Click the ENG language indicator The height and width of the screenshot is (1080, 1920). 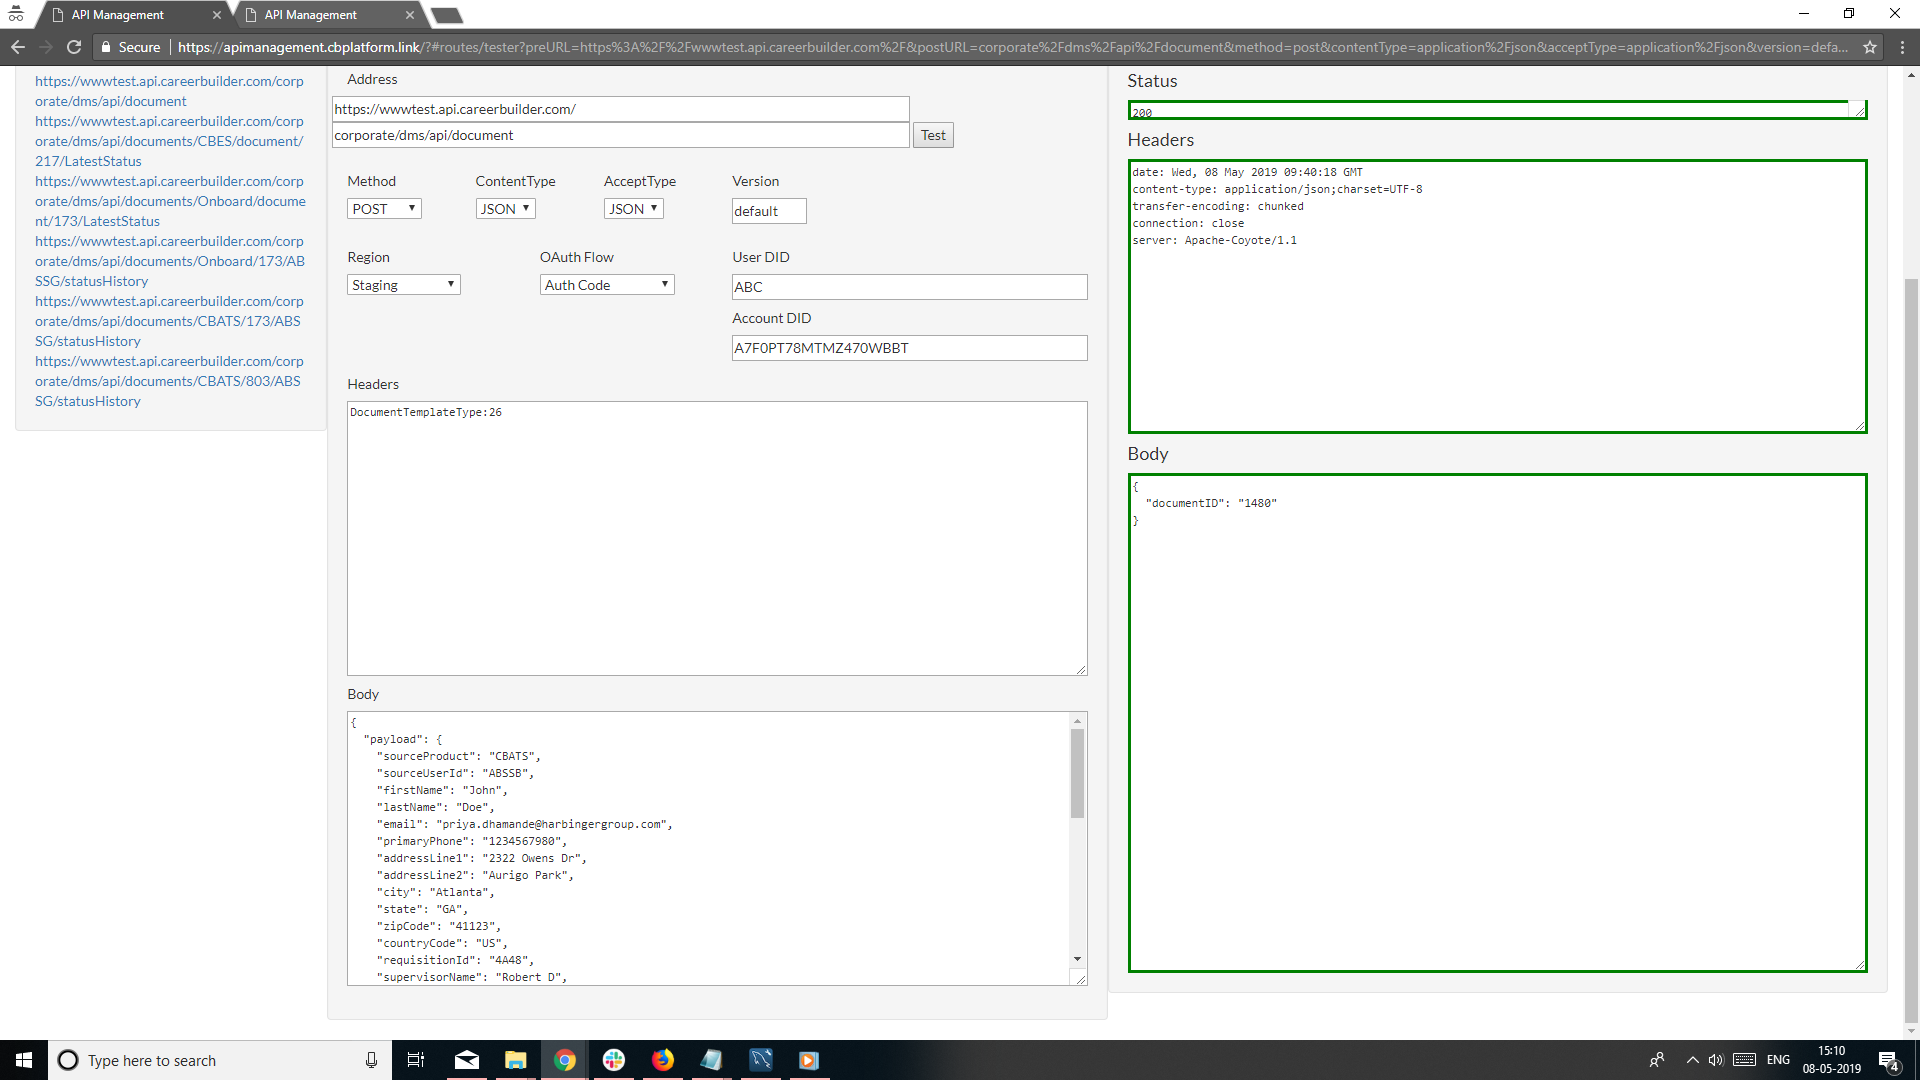pyautogui.click(x=1778, y=1060)
